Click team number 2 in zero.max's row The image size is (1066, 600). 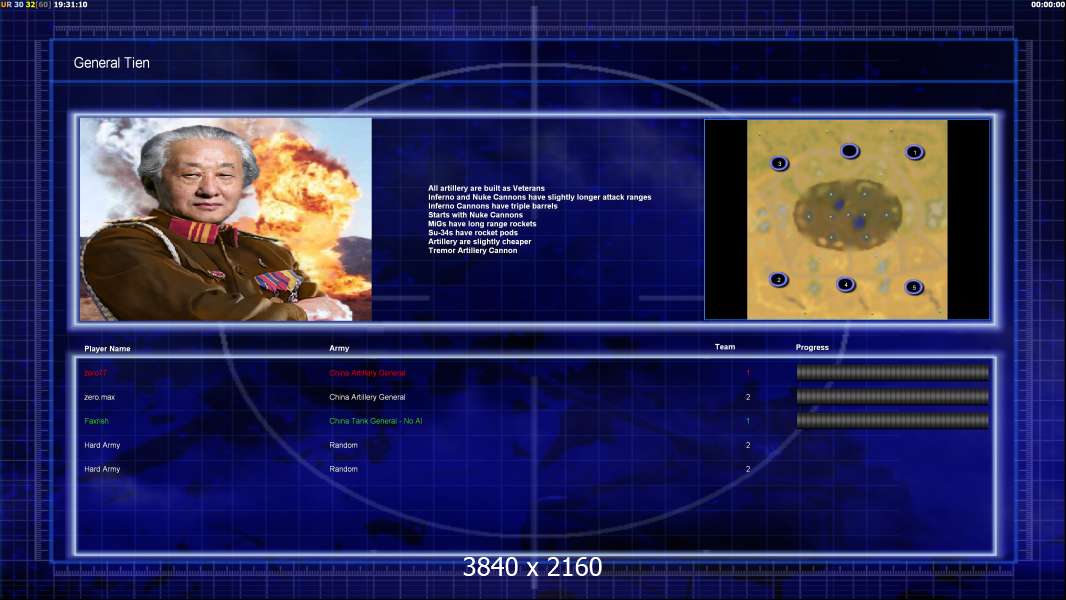(x=748, y=397)
